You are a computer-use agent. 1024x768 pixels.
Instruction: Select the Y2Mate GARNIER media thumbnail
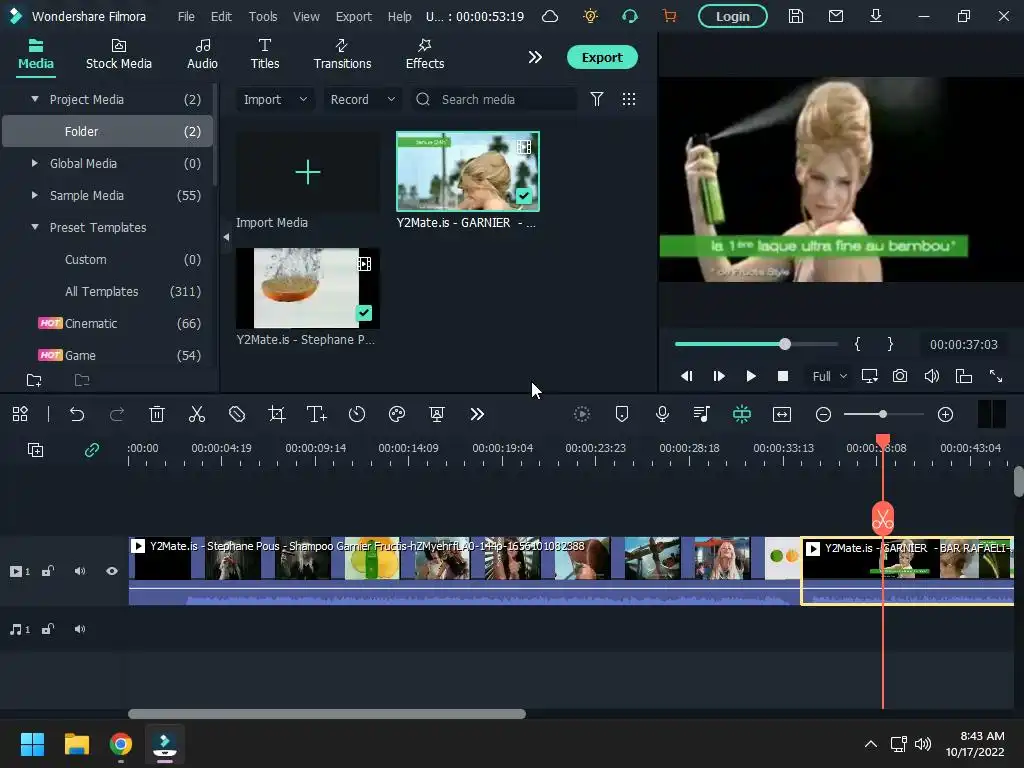tap(468, 172)
